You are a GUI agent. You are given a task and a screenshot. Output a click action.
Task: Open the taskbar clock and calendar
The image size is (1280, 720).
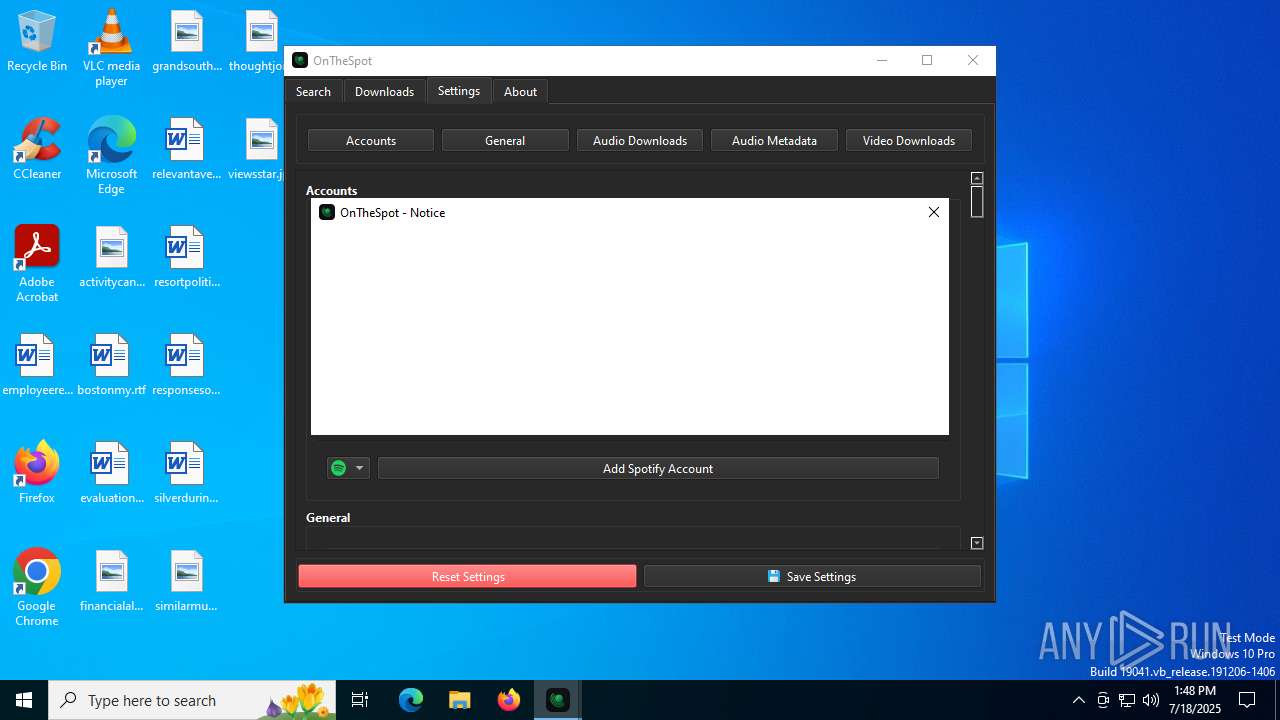pos(1195,700)
